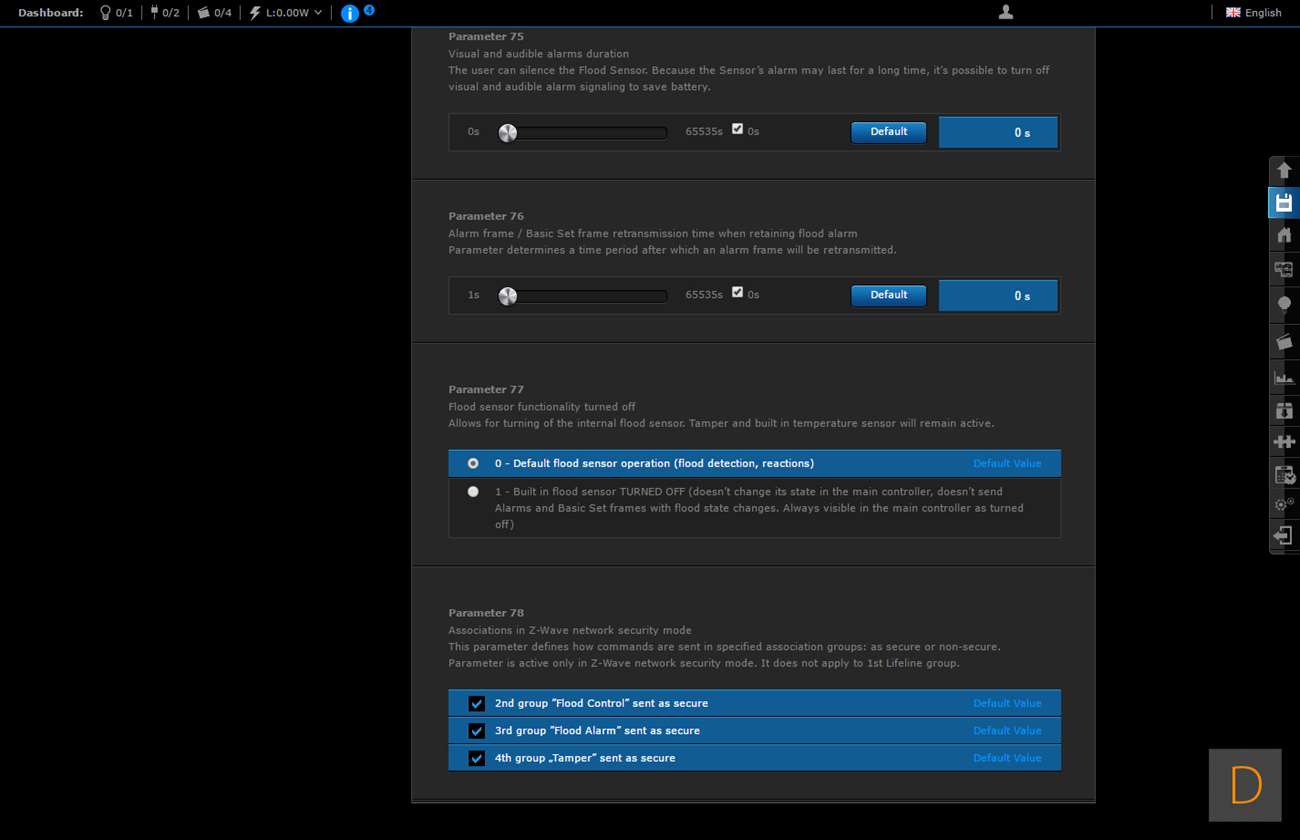
Task: Open the Plugins puzzle piece icon
Action: (1284, 441)
